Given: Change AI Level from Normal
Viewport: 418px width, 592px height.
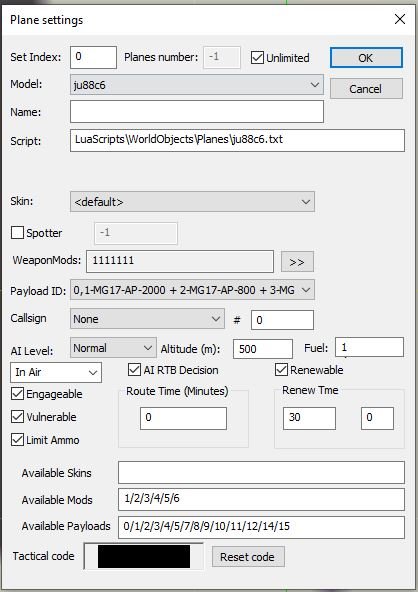Looking at the screenshot, I should pyautogui.click(x=113, y=348).
